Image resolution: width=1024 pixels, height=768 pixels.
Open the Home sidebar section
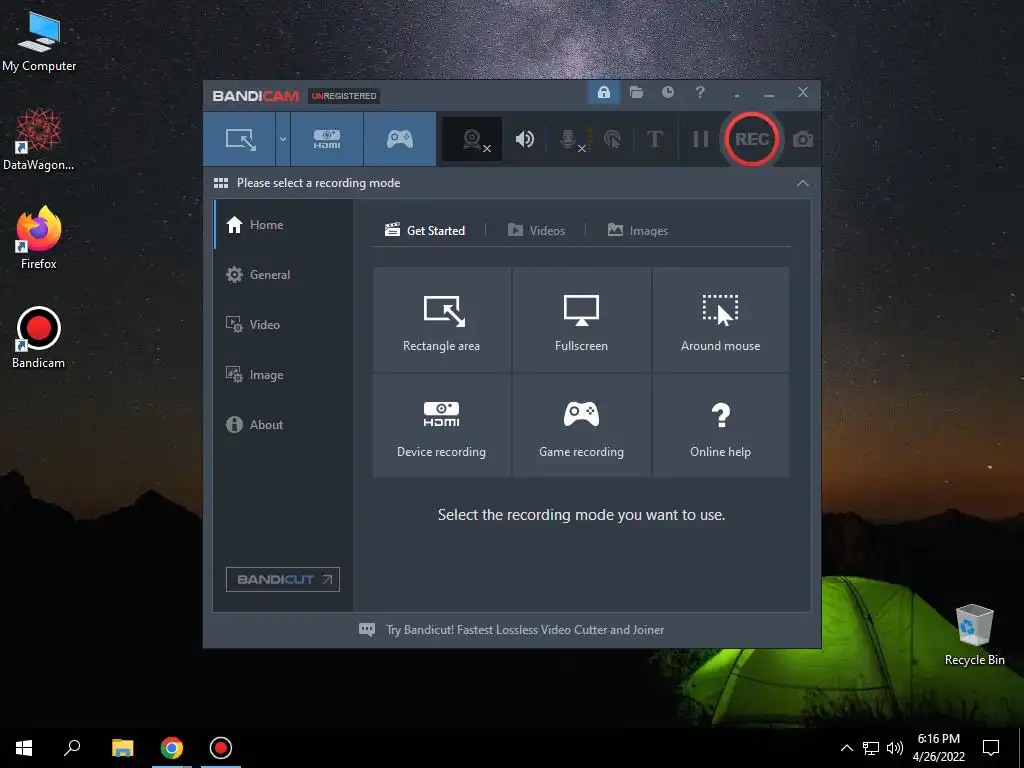point(283,225)
